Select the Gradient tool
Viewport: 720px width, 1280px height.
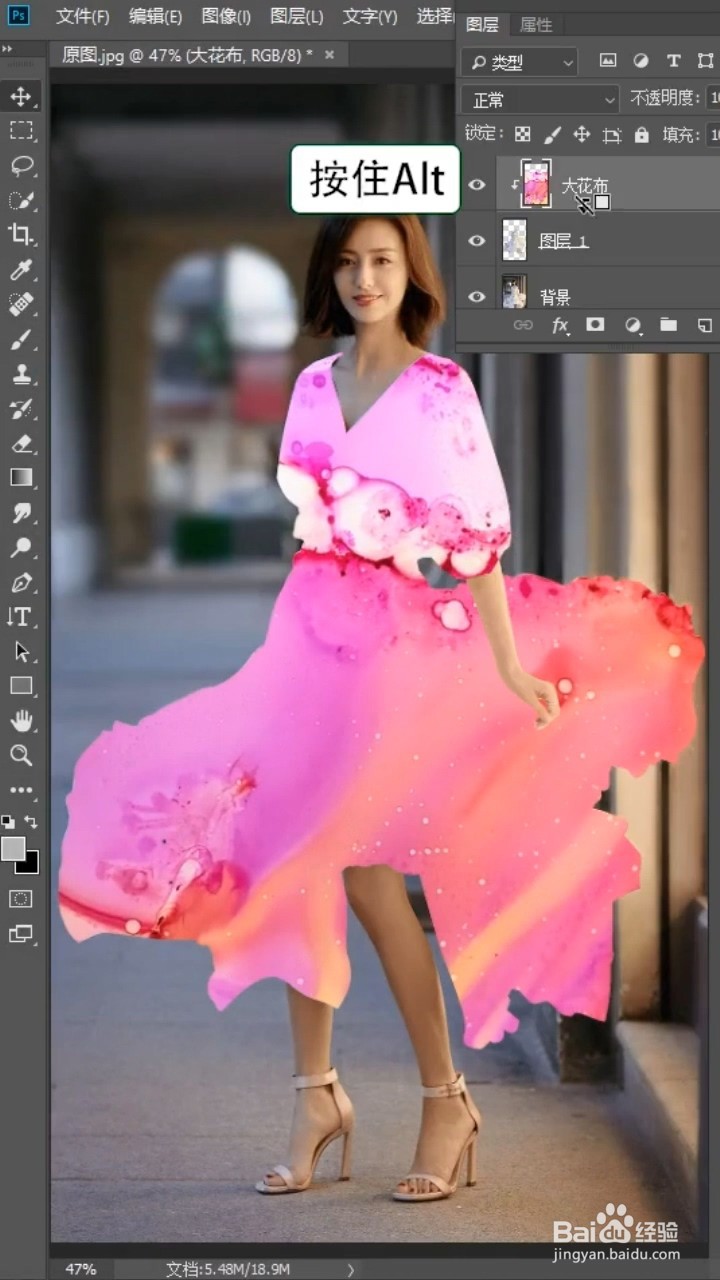point(21,478)
